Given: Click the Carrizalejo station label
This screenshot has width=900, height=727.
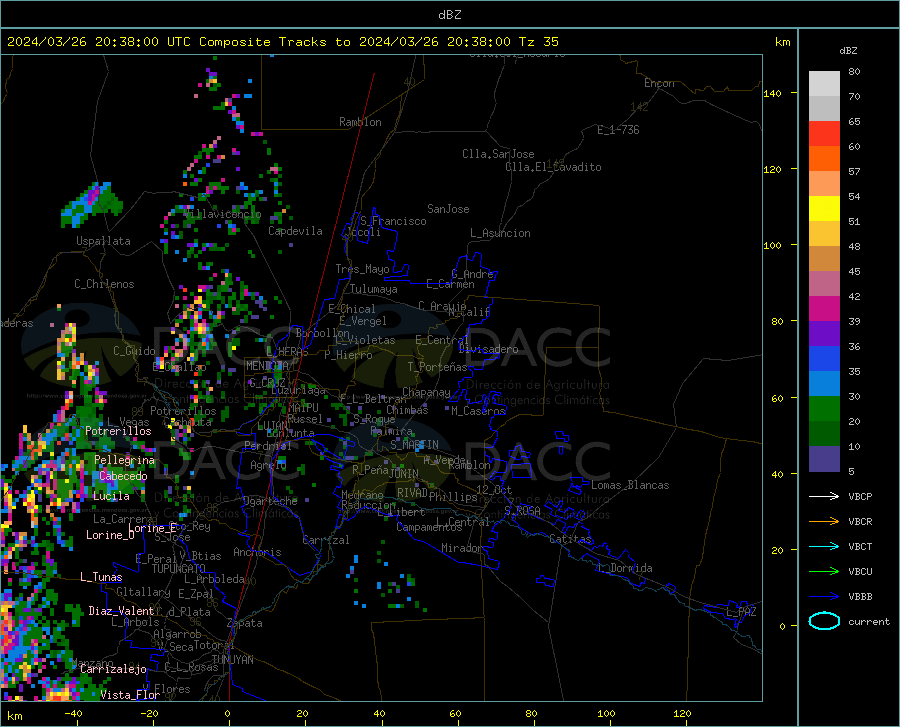Looking at the screenshot, I should point(113,669).
